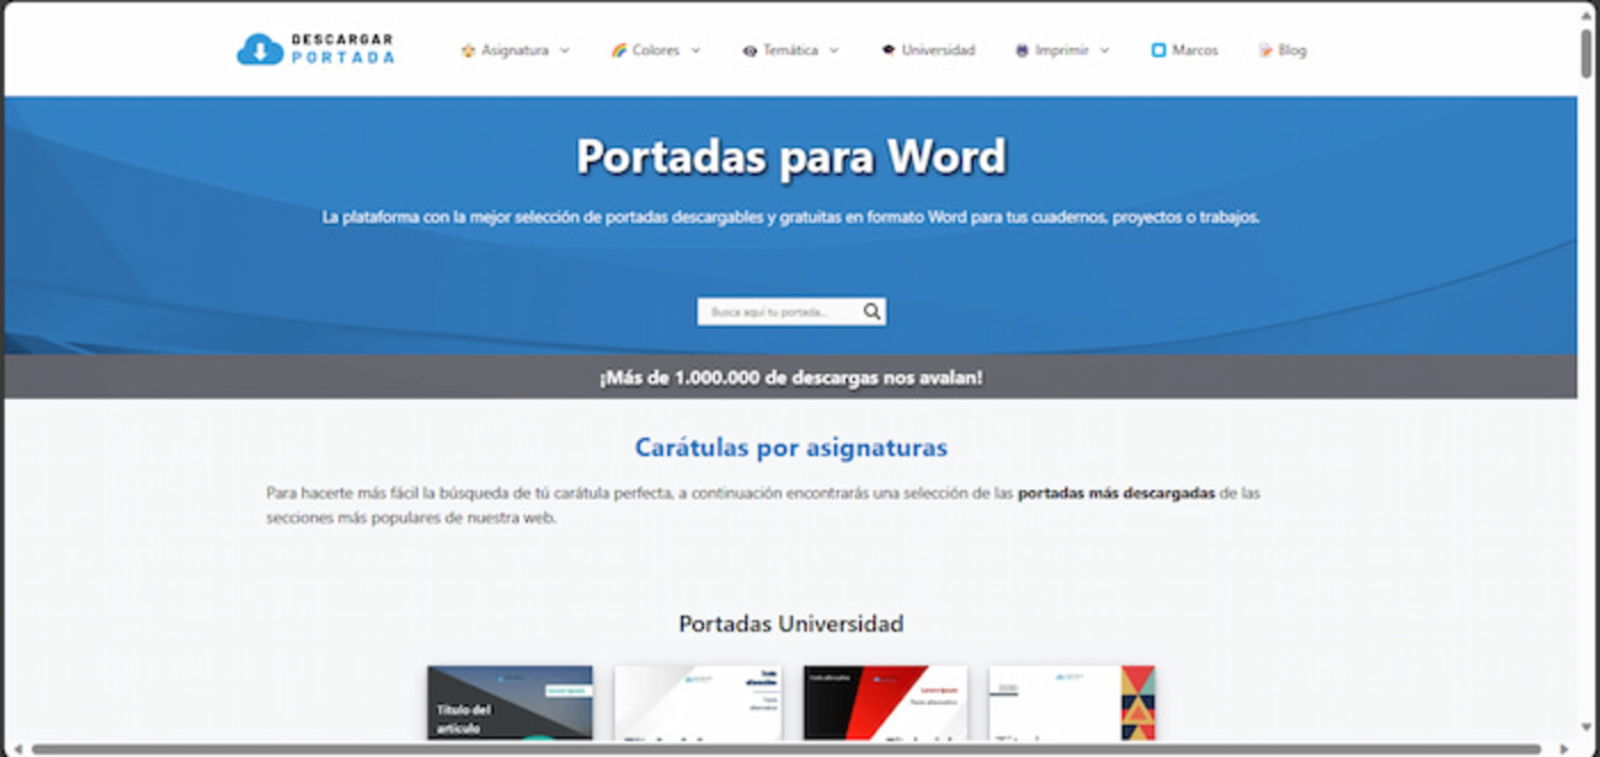Click the eye icon beside Temática
1600x757 pixels.
tap(750, 51)
